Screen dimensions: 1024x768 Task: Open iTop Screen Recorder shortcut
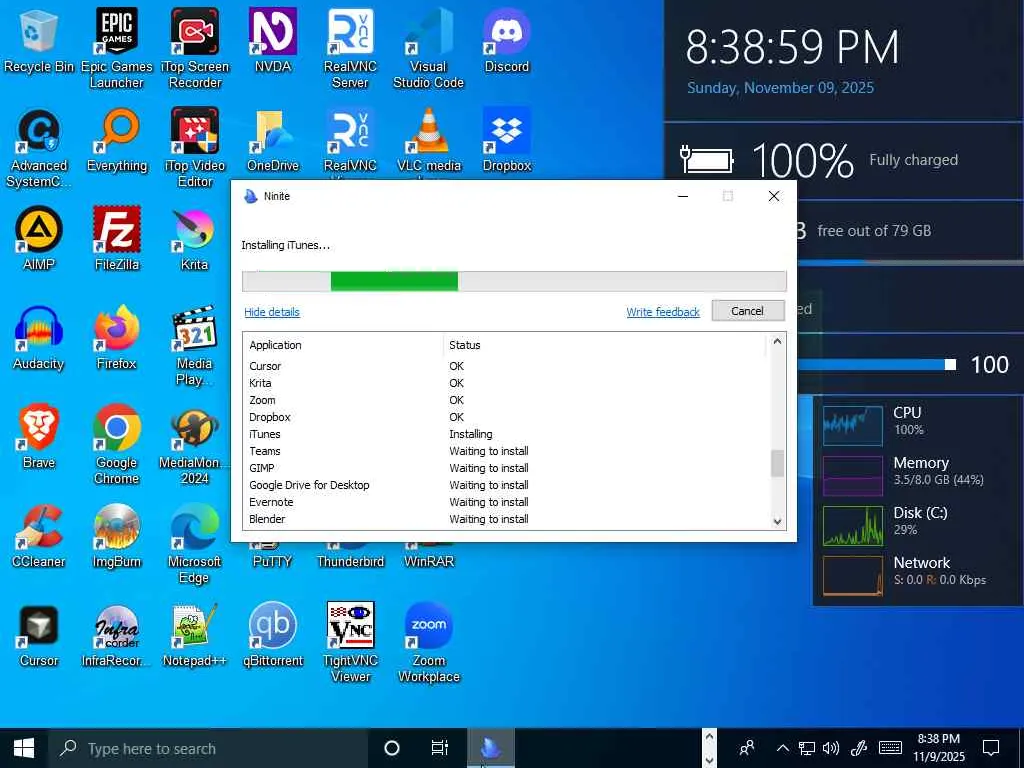point(195,48)
